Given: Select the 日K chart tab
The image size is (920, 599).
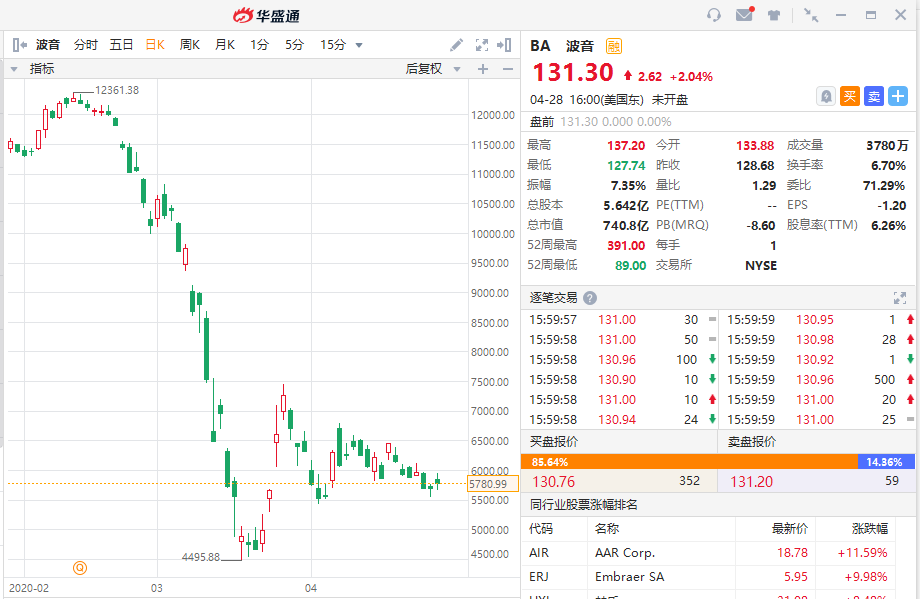Looking at the screenshot, I should (155, 45).
